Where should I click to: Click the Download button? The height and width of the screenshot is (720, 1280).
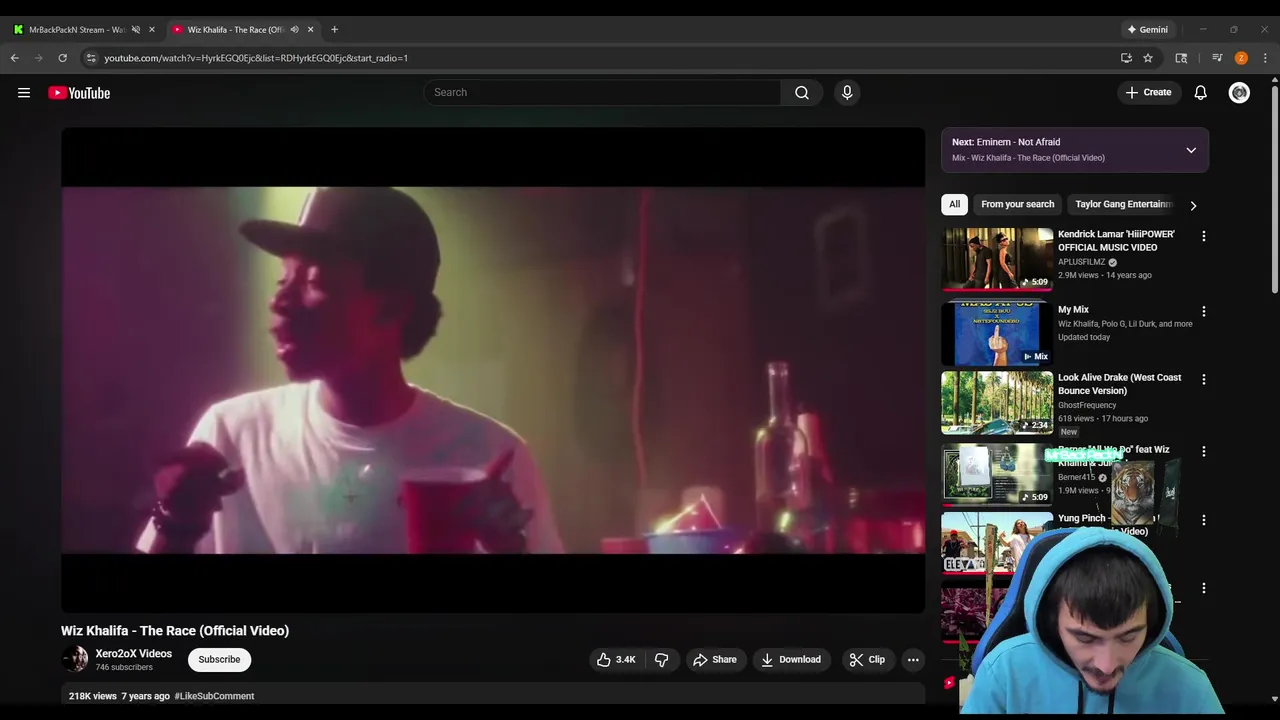pos(791,660)
